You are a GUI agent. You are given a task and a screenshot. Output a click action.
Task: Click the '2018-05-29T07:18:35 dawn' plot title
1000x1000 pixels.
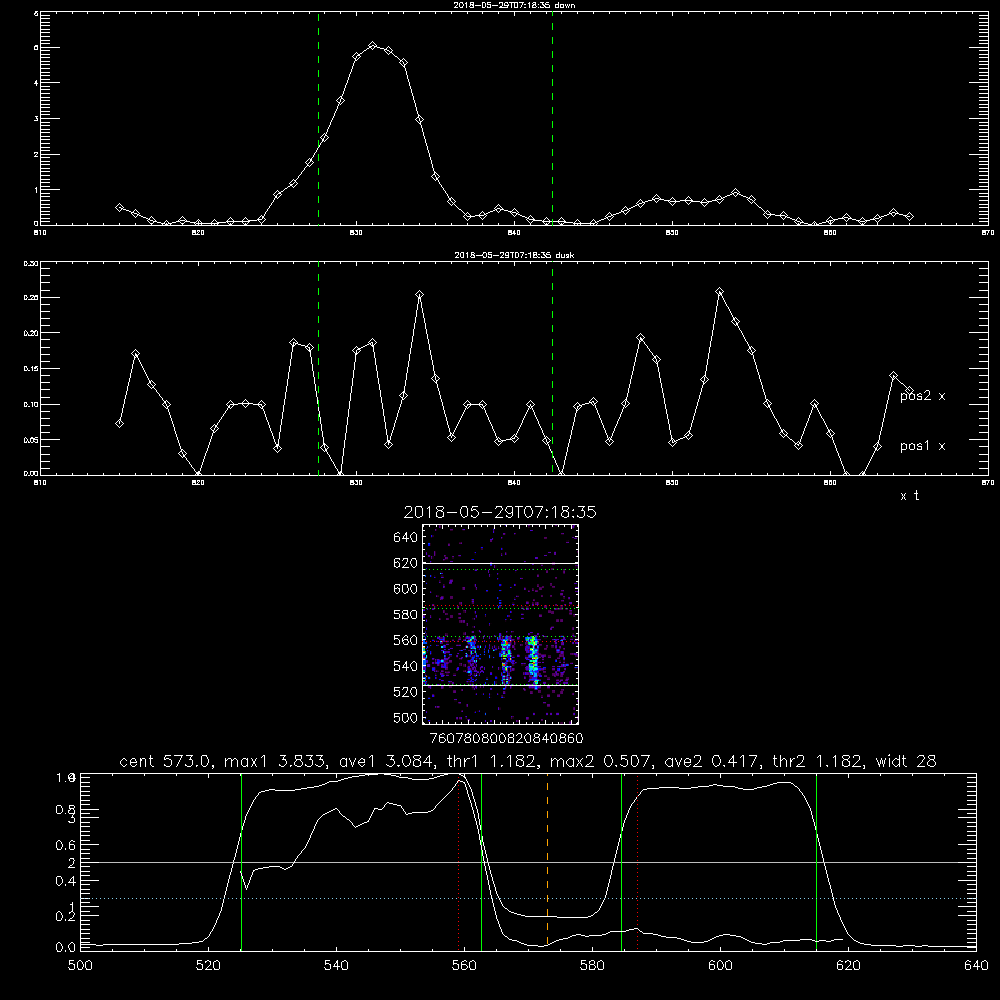click(x=514, y=5)
